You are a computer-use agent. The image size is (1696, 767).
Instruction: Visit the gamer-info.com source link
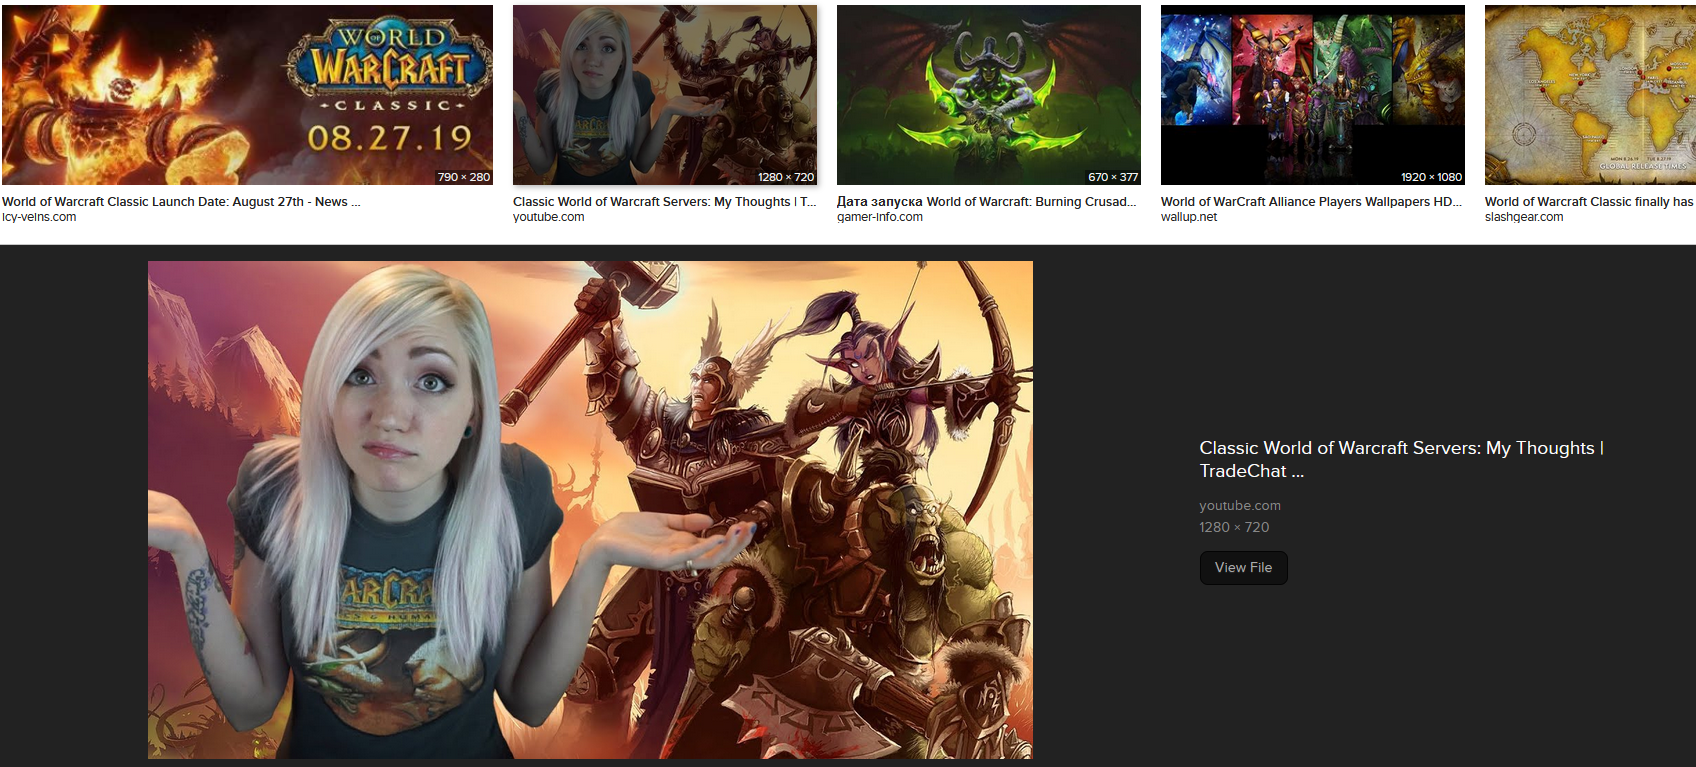(x=880, y=217)
